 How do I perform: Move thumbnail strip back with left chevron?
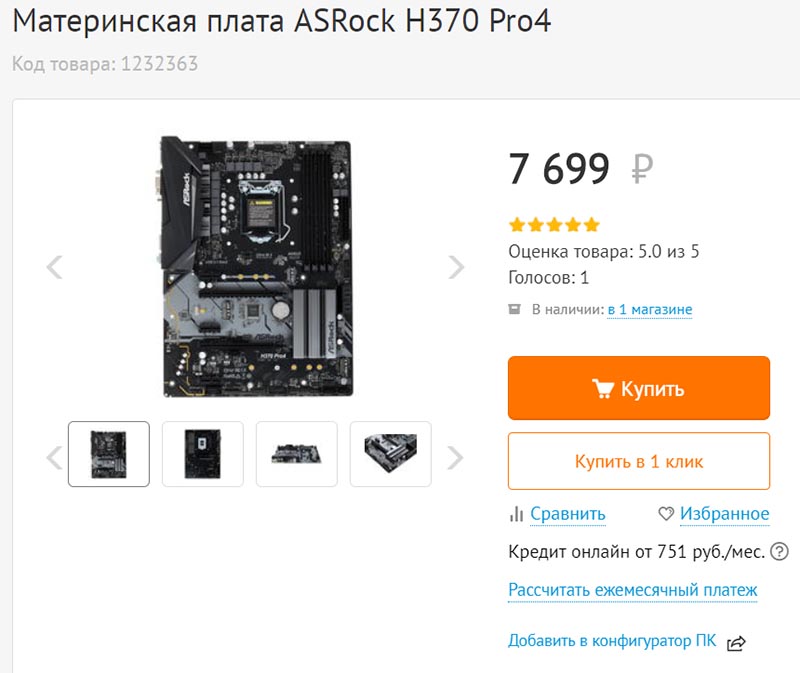point(55,458)
